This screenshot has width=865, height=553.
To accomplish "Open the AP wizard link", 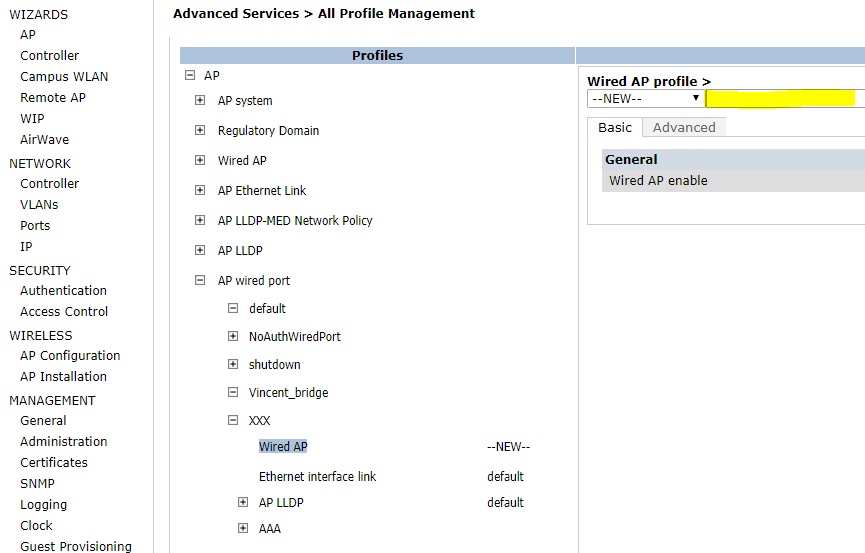I will pyautogui.click(x=28, y=35).
